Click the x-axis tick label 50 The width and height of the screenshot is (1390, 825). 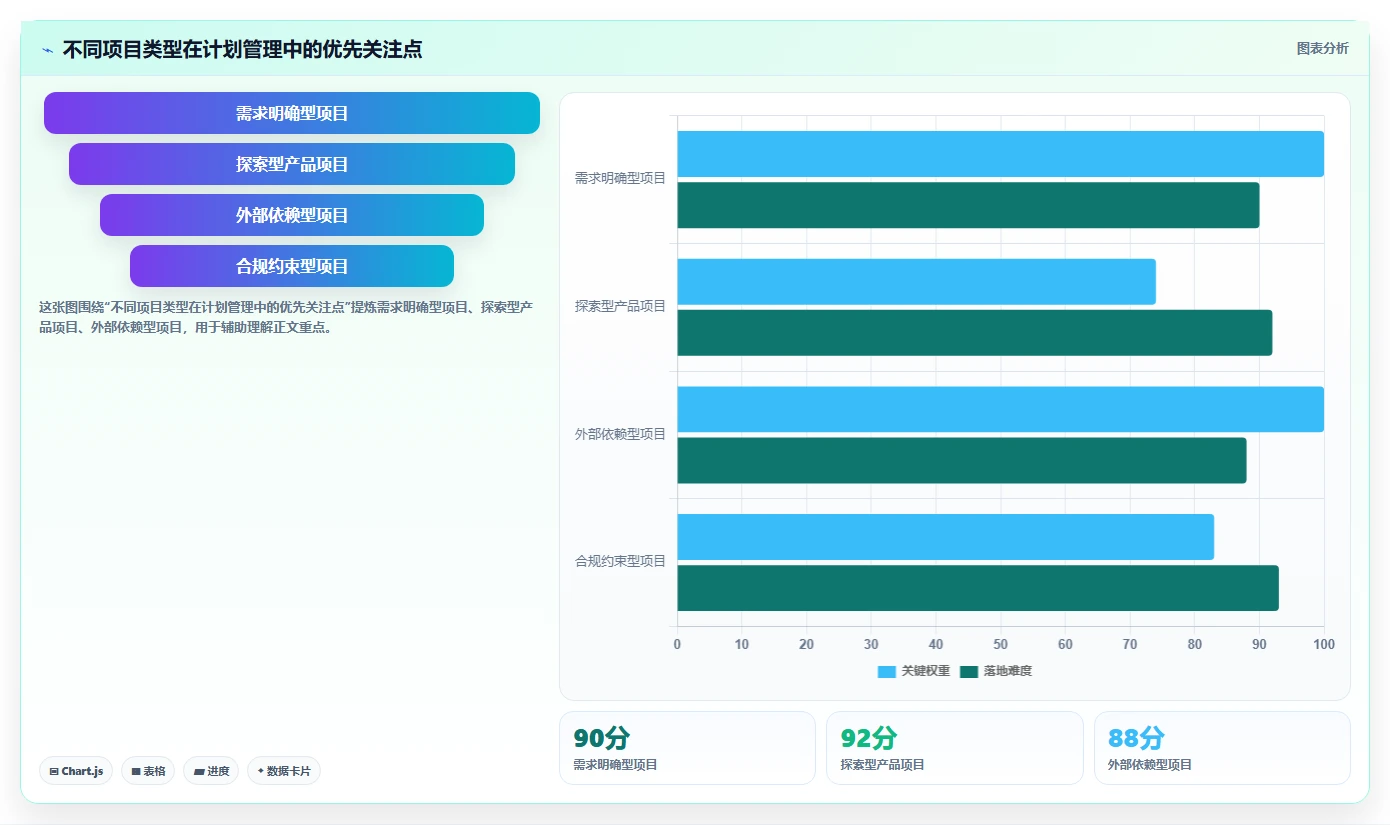click(1001, 645)
